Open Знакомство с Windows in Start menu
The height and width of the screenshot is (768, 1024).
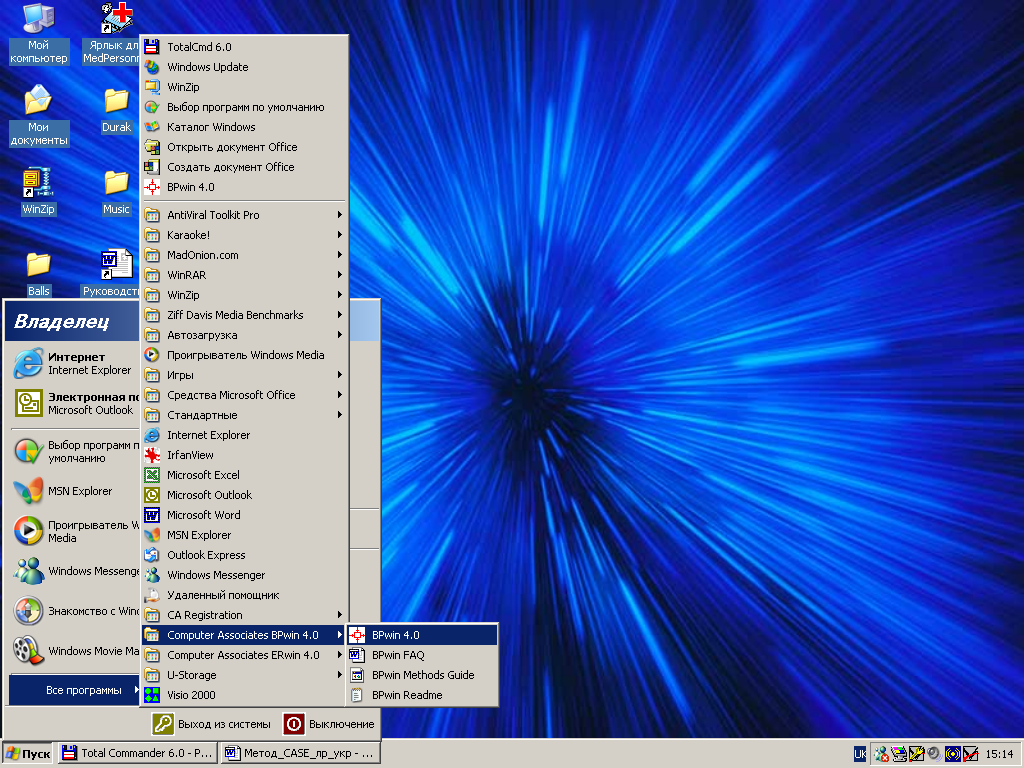pos(76,611)
